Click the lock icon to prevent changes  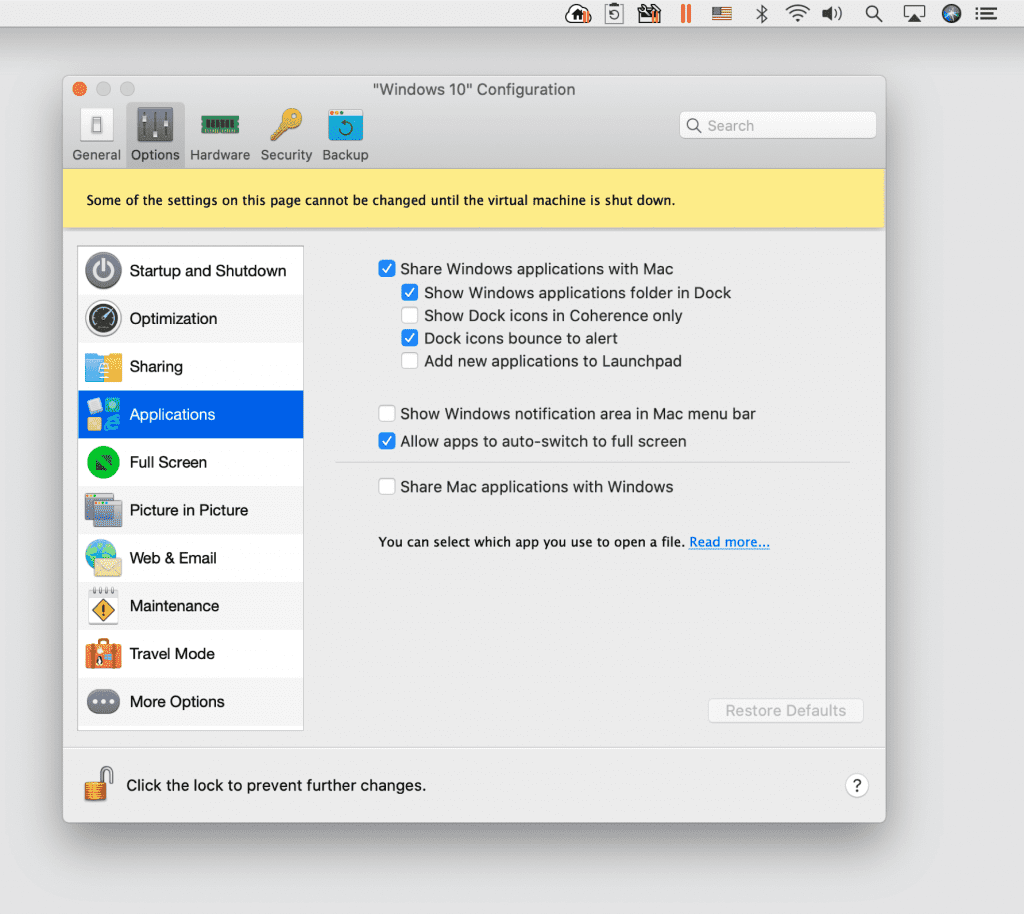[x=96, y=784]
